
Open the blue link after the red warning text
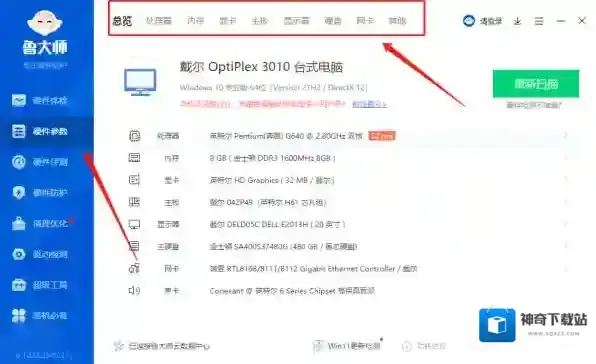point(369,104)
